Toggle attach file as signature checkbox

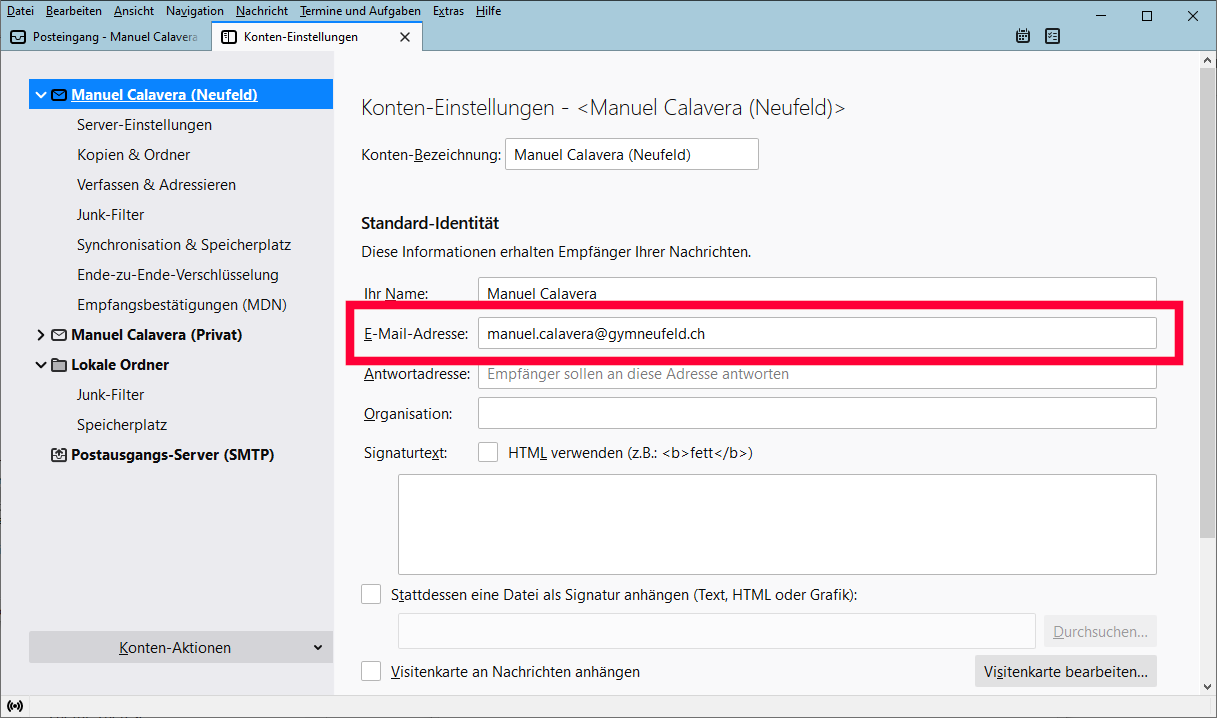tap(371, 595)
